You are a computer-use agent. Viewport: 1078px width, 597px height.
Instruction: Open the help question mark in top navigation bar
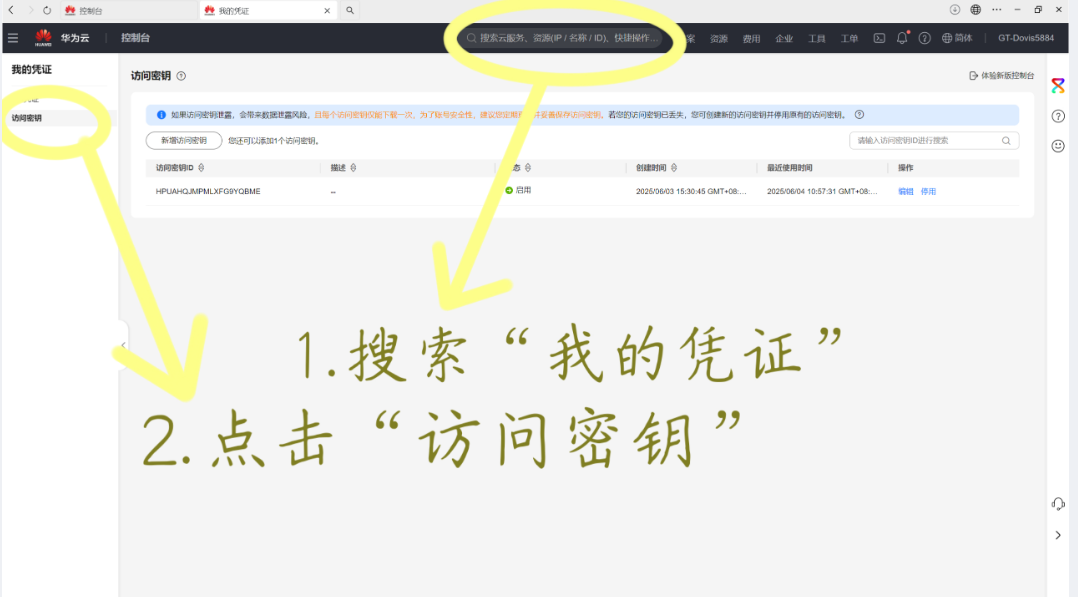(x=925, y=38)
